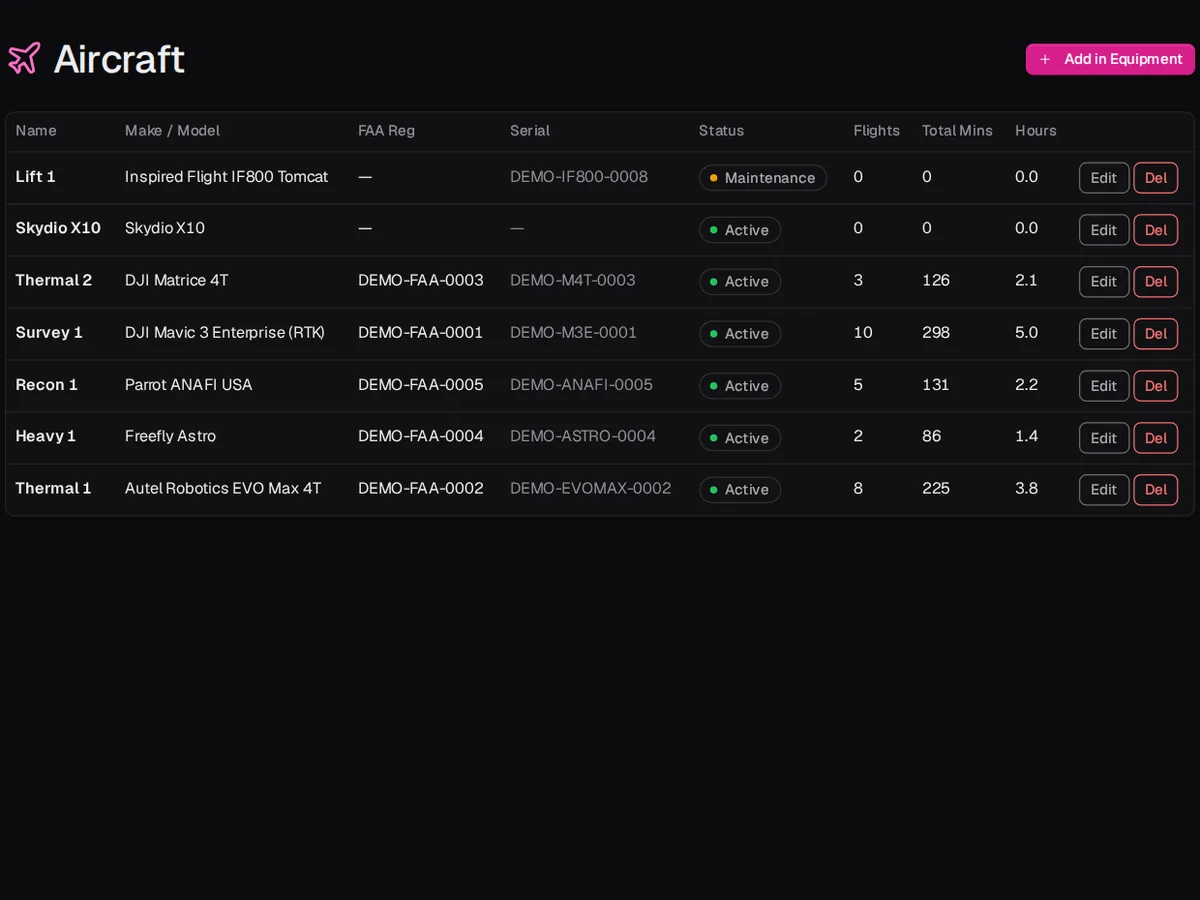The width and height of the screenshot is (1200, 900).
Task: Click the Aircraft page heading
Action: [x=119, y=59]
